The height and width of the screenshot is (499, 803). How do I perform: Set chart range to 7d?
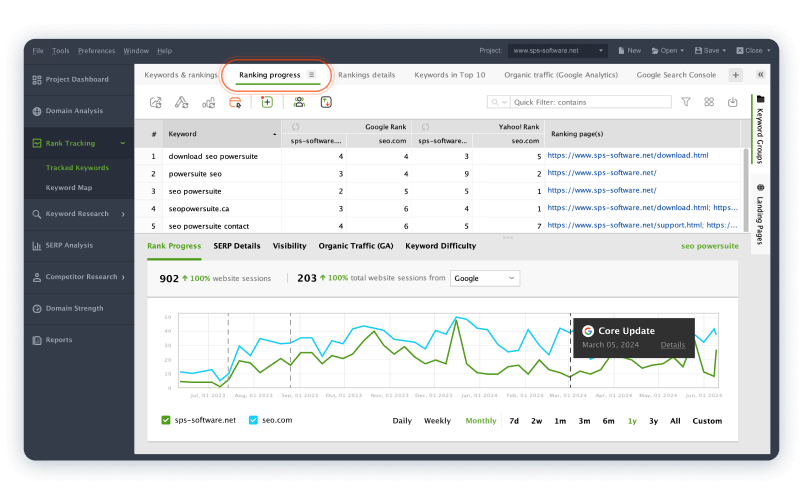[x=514, y=421]
